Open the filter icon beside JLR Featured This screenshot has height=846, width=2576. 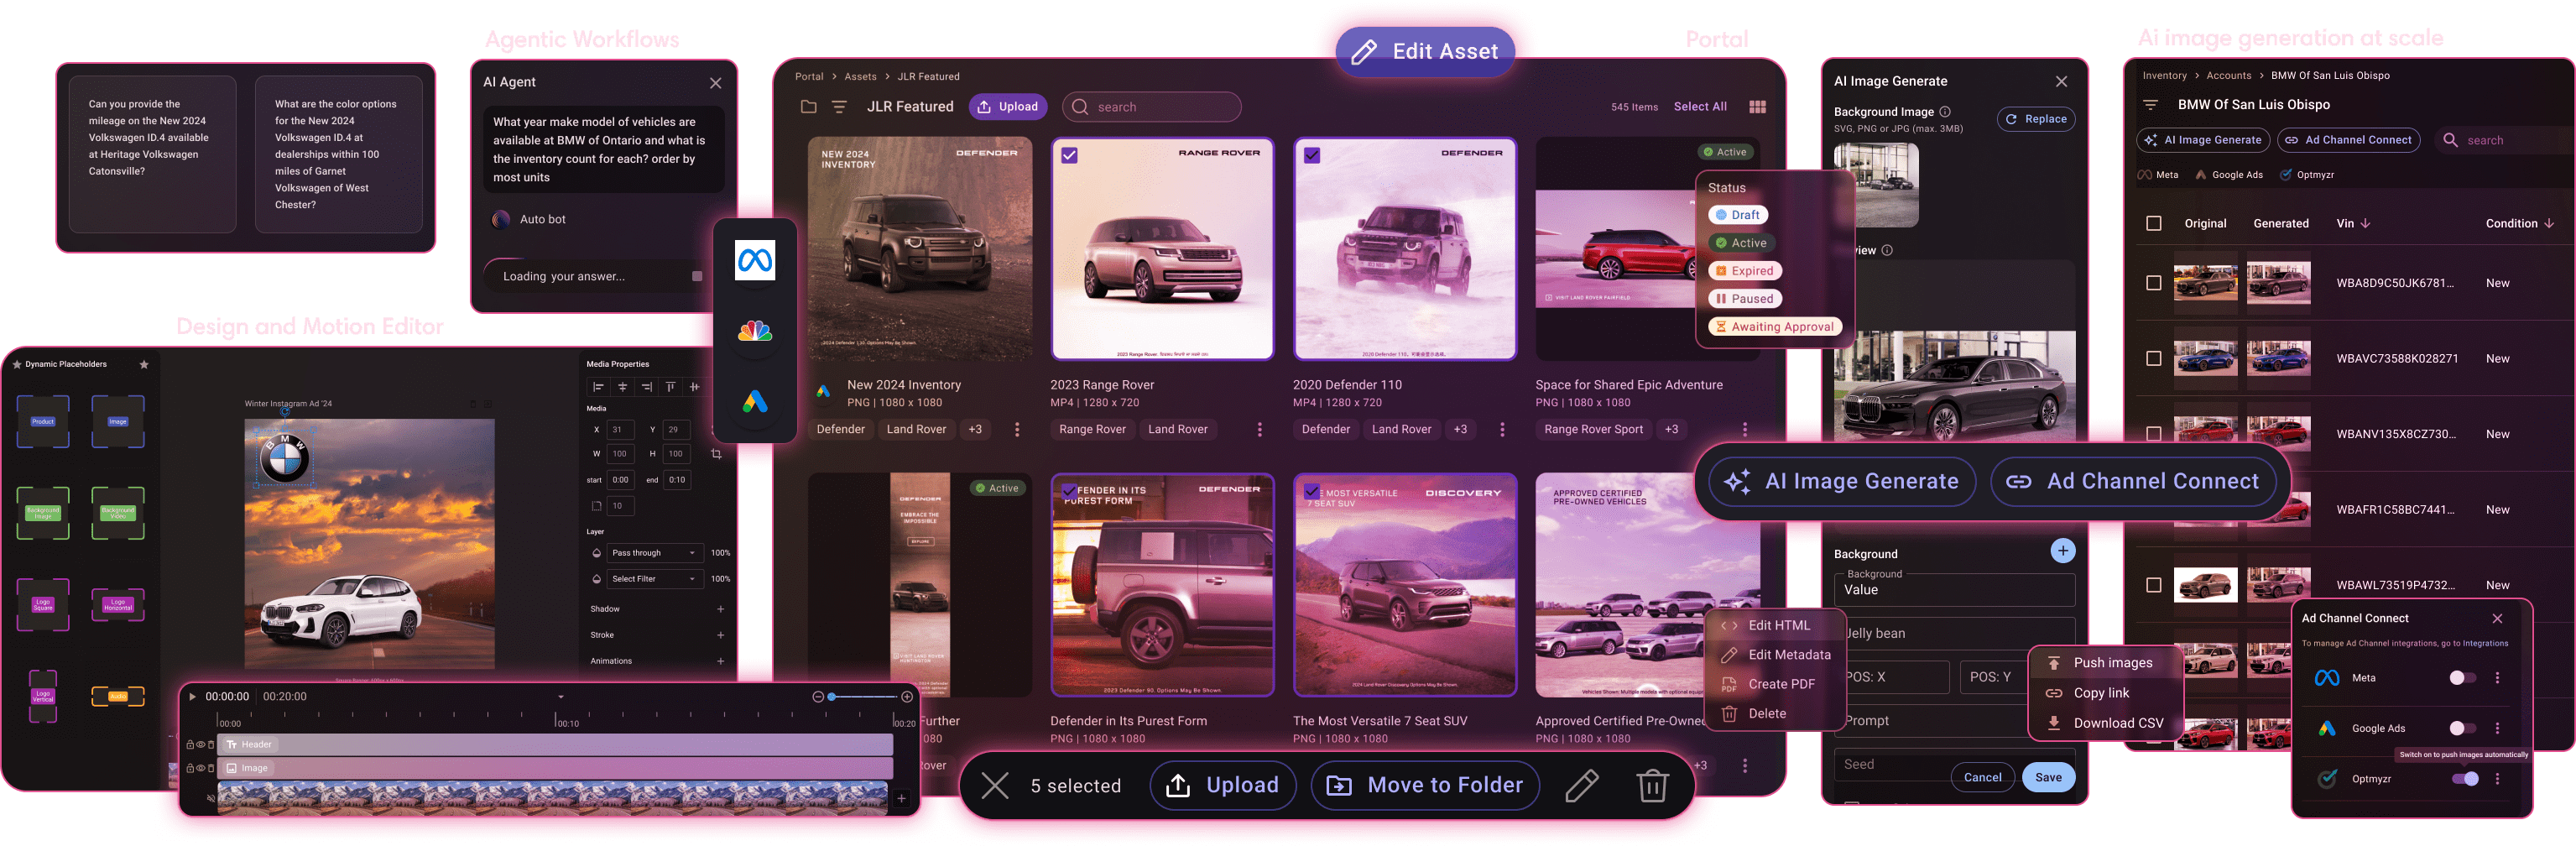839,107
